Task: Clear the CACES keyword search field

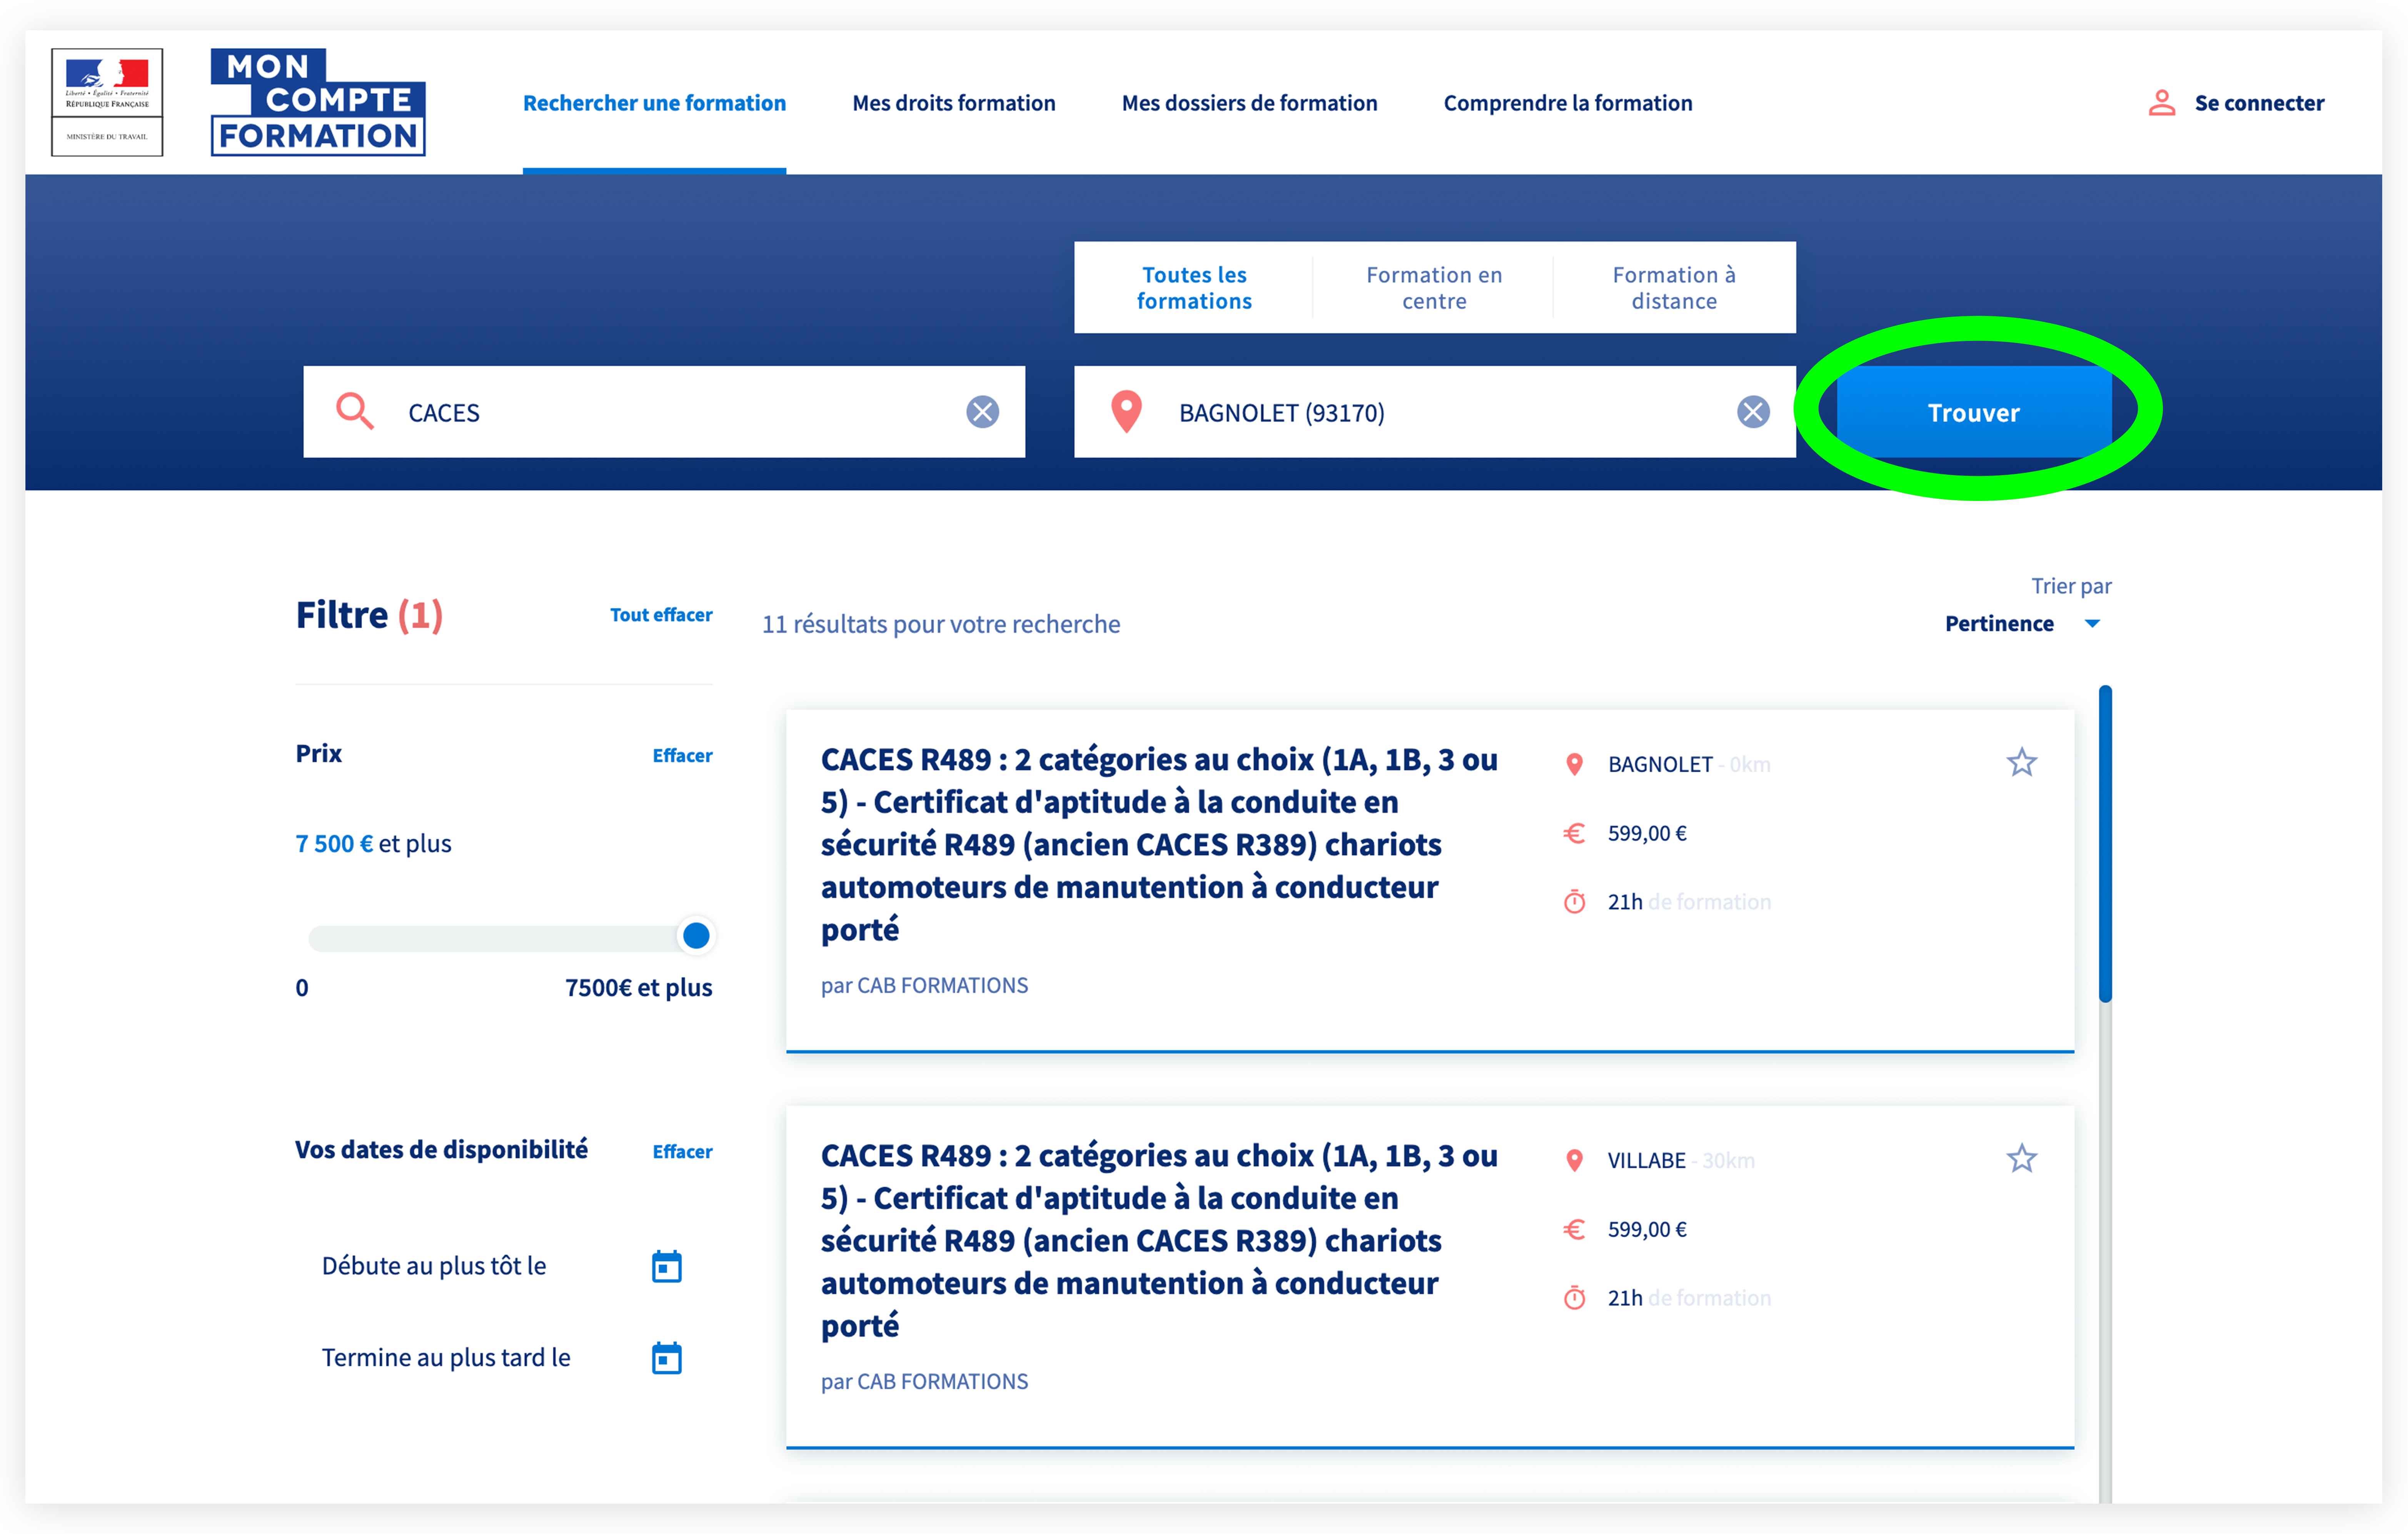Action: point(982,412)
